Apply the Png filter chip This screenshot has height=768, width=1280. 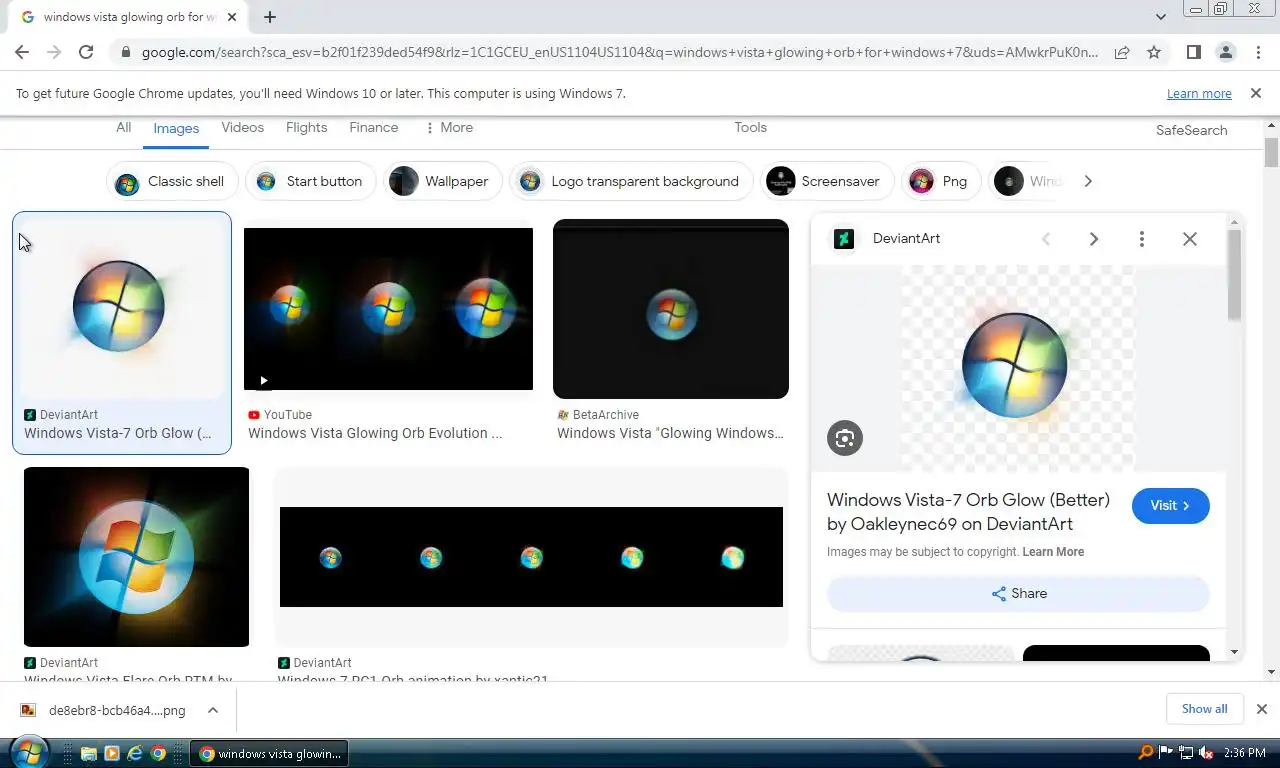pyautogui.click(x=940, y=181)
